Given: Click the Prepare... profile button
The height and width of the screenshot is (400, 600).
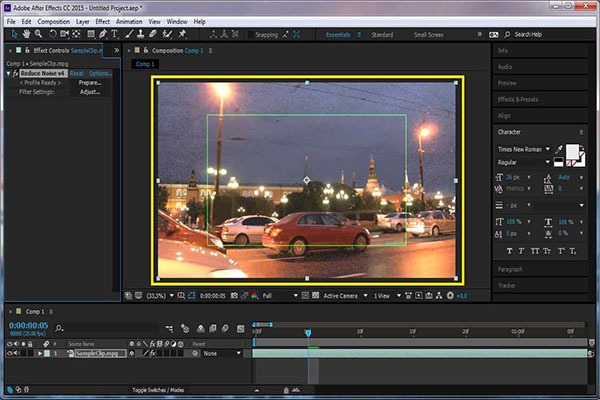Looking at the screenshot, I should [90, 83].
